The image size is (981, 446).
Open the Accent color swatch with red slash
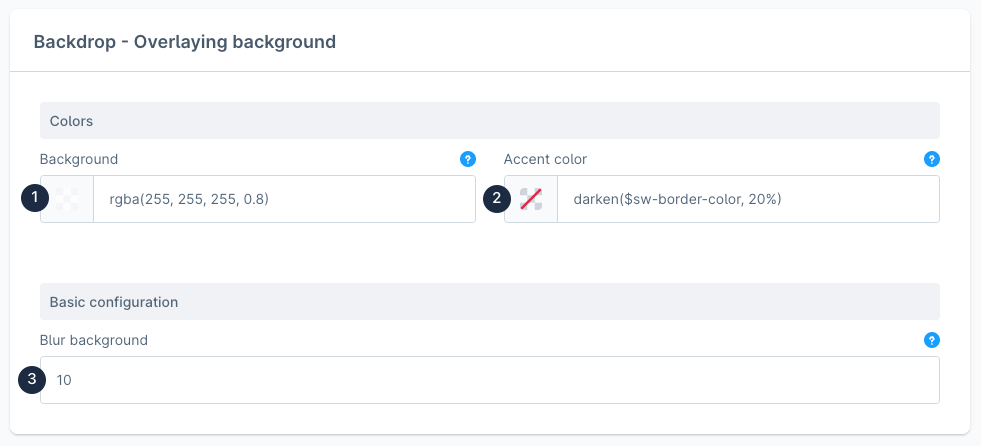[531, 199]
